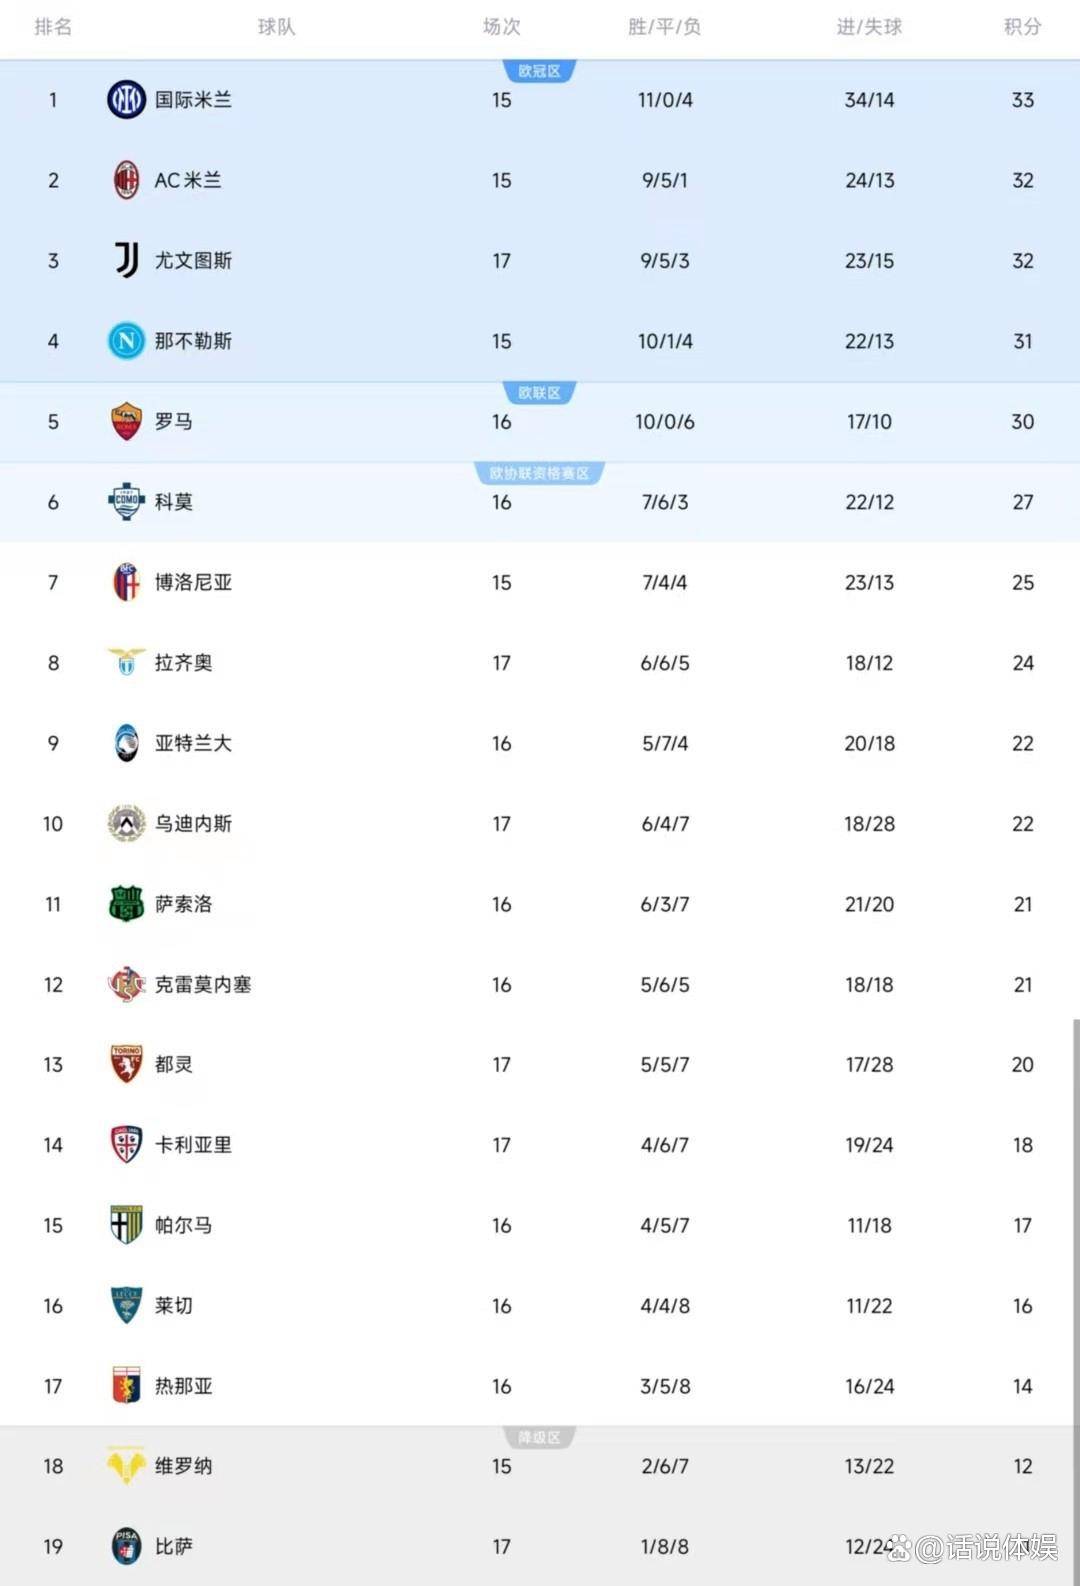This screenshot has width=1080, height=1586.
Task: Click the Juventus logo icon
Action: point(126,260)
